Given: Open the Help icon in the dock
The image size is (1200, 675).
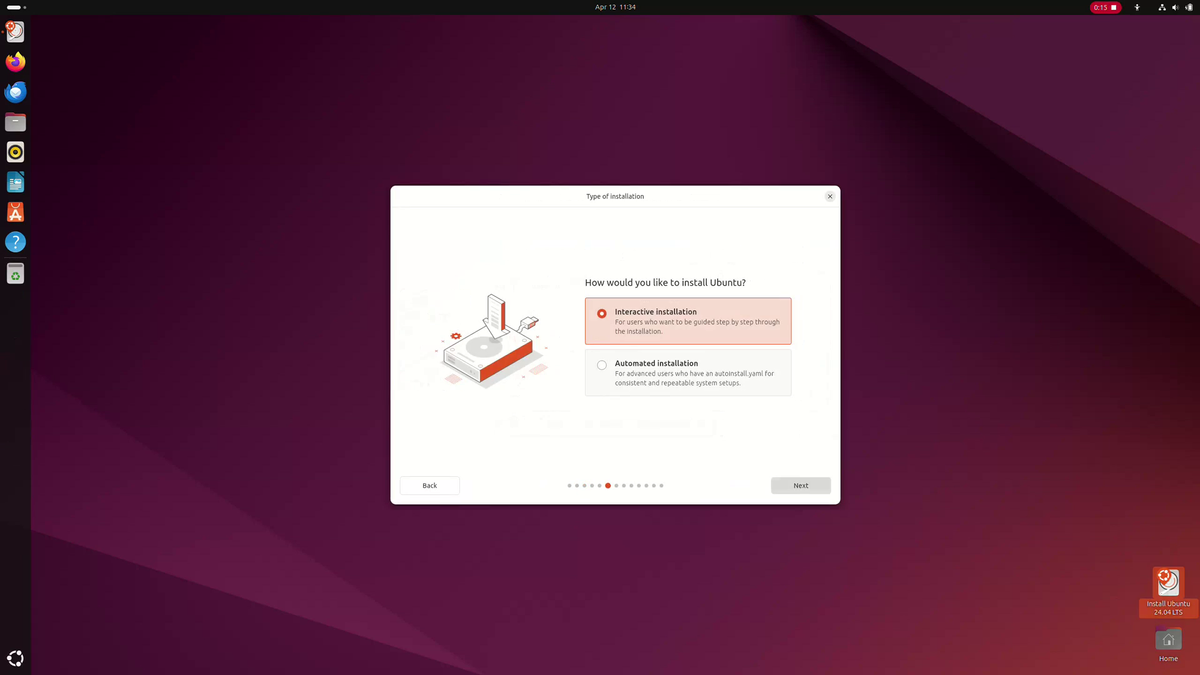Looking at the screenshot, I should pos(15,242).
